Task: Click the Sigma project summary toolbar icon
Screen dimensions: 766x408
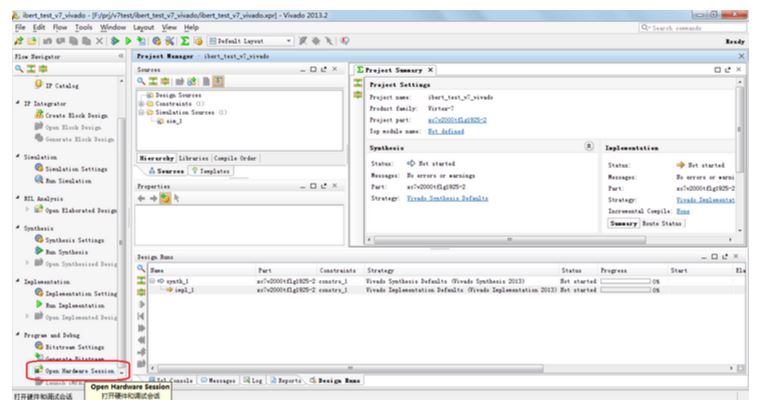Action: click(185, 41)
